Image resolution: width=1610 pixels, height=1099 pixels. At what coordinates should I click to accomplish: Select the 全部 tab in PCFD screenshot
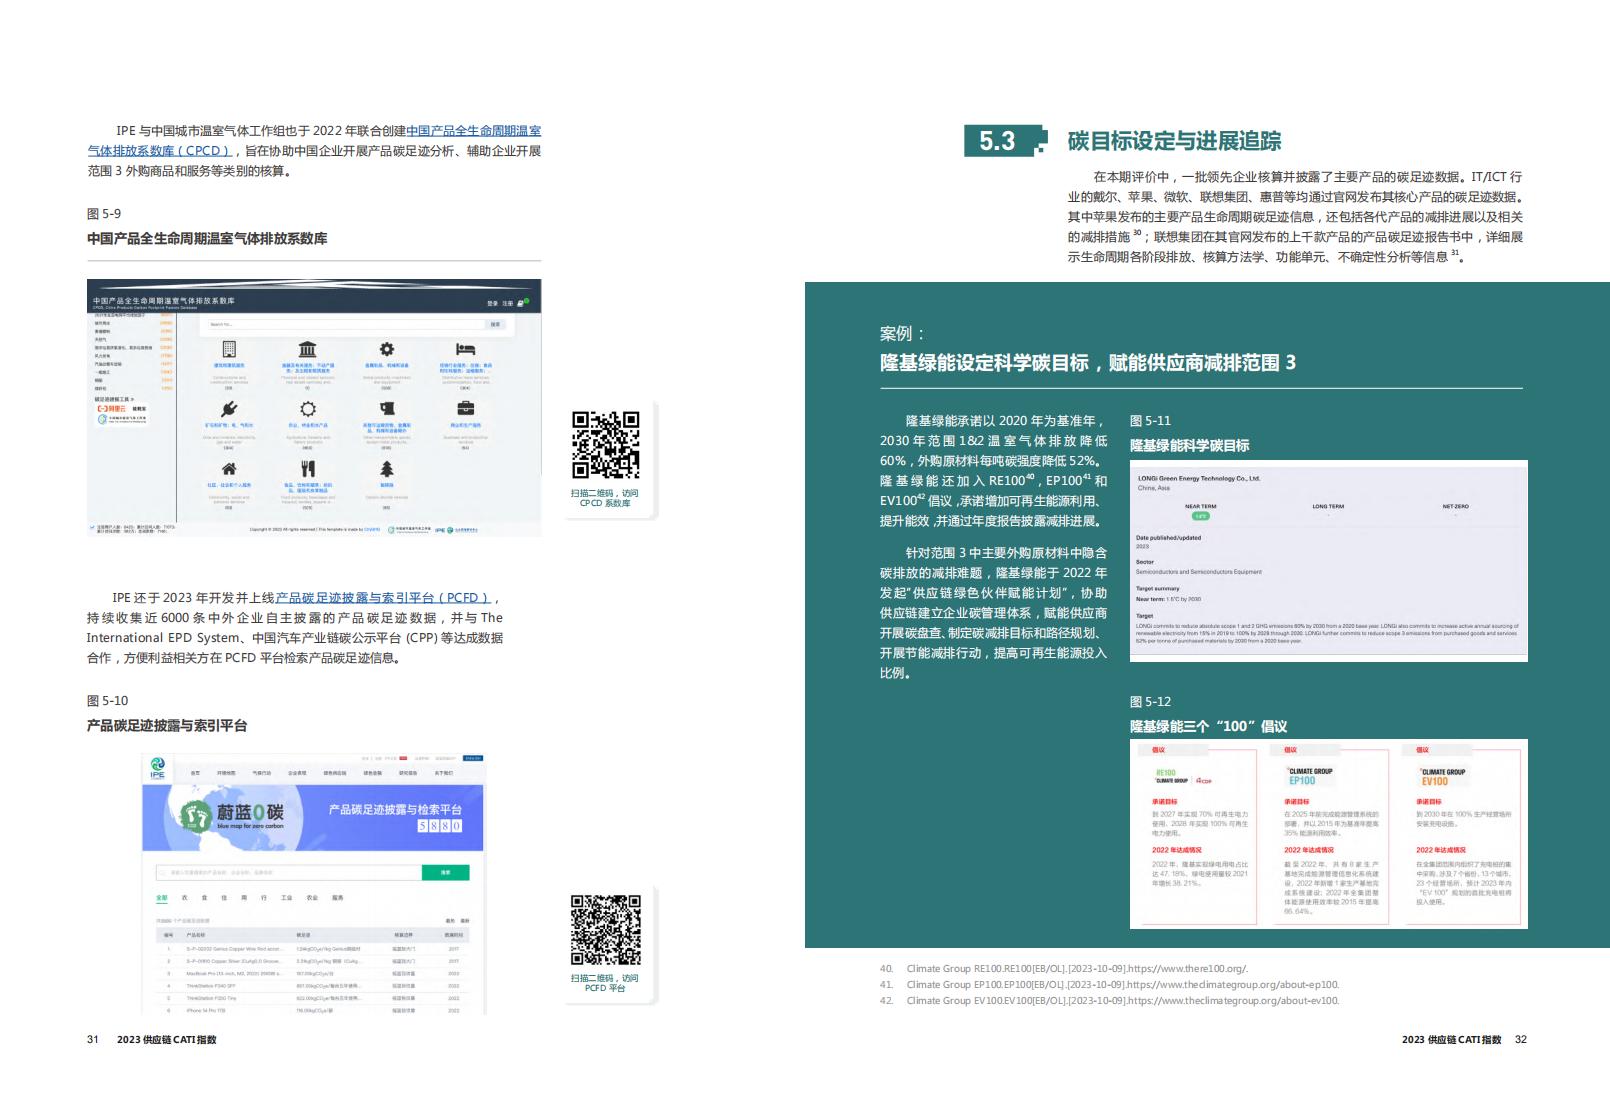162,898
